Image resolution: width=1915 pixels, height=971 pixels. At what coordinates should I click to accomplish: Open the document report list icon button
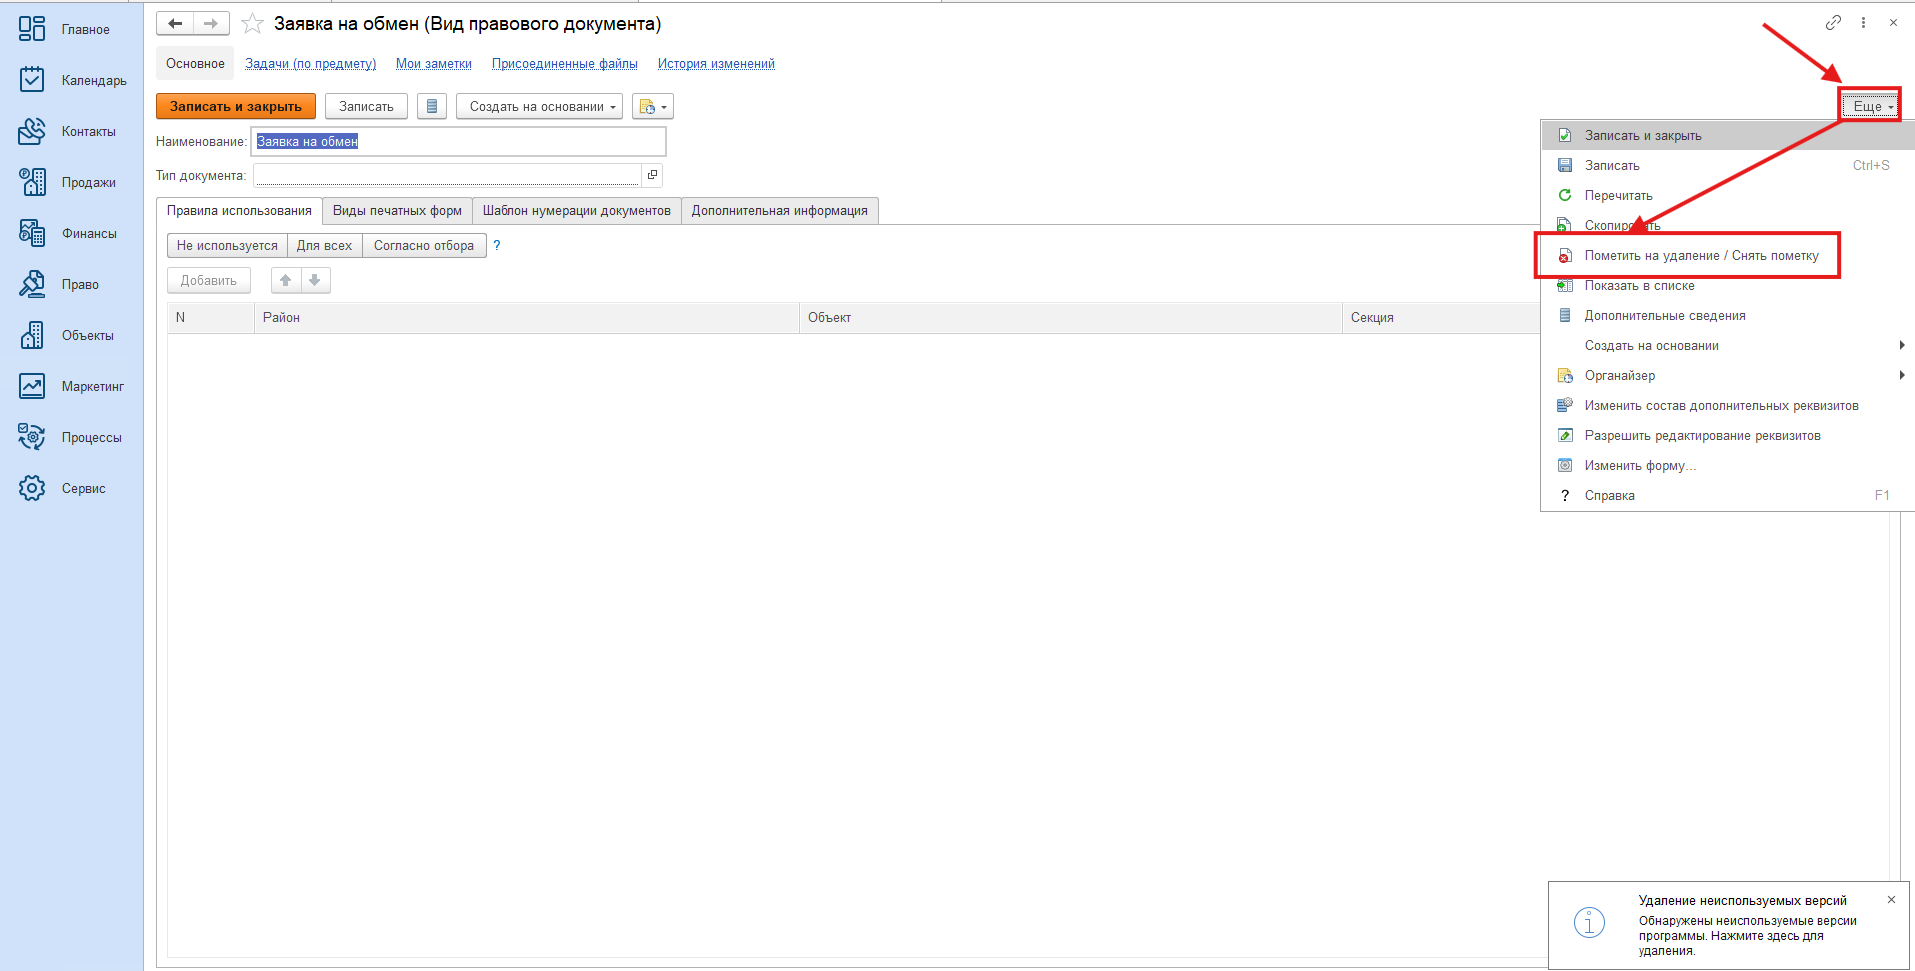pos(432,106)
